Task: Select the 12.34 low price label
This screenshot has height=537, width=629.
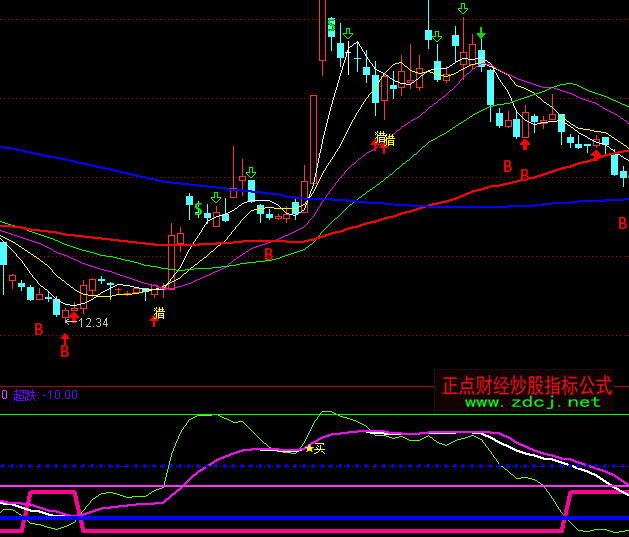Action: (92, 323)
